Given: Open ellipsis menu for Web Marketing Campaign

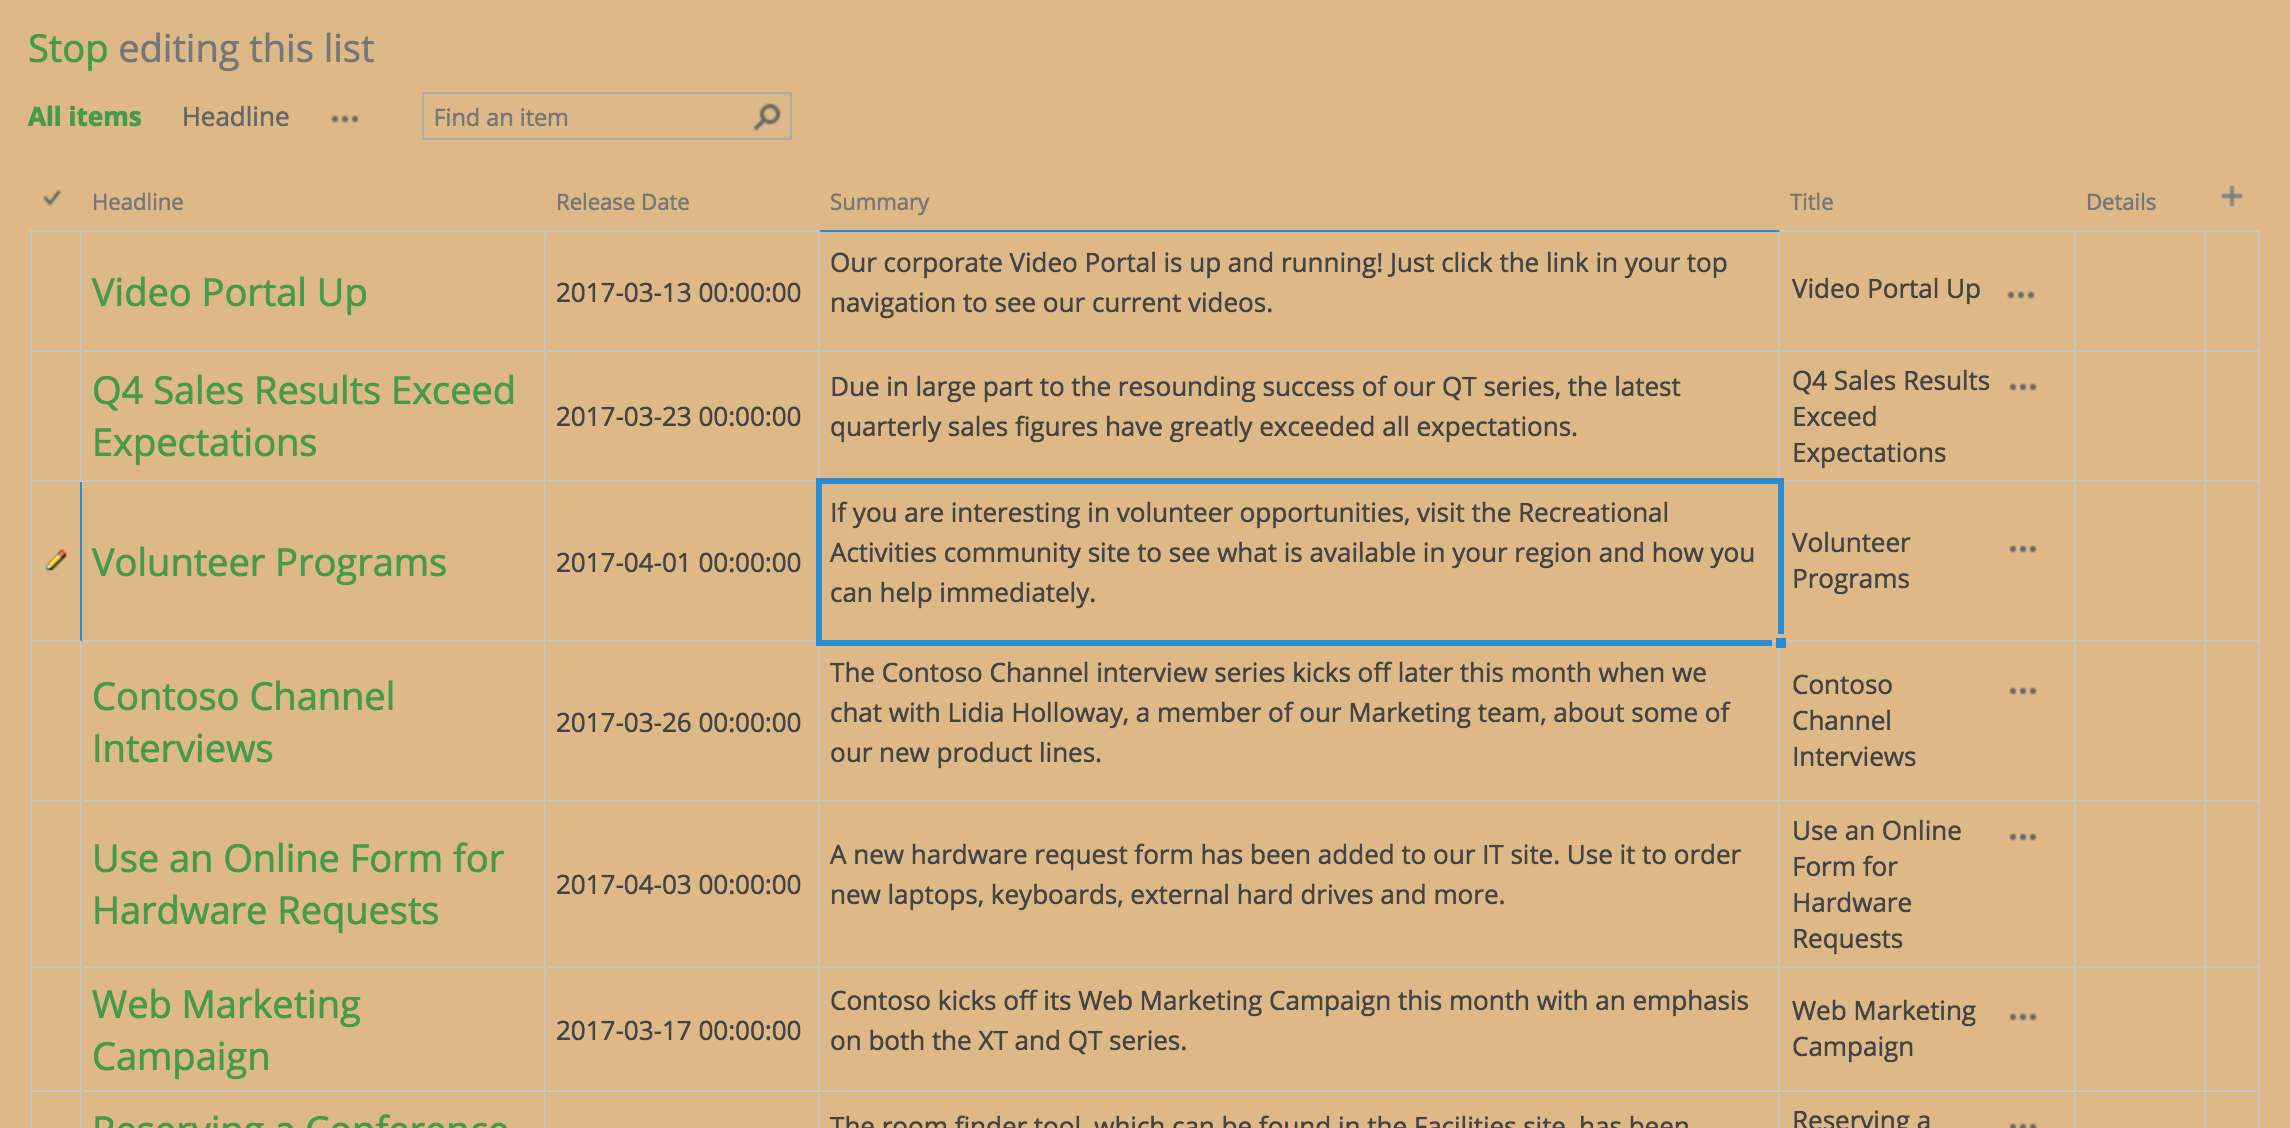Looking at the screenshot, I should (x=2022, y=1017).
